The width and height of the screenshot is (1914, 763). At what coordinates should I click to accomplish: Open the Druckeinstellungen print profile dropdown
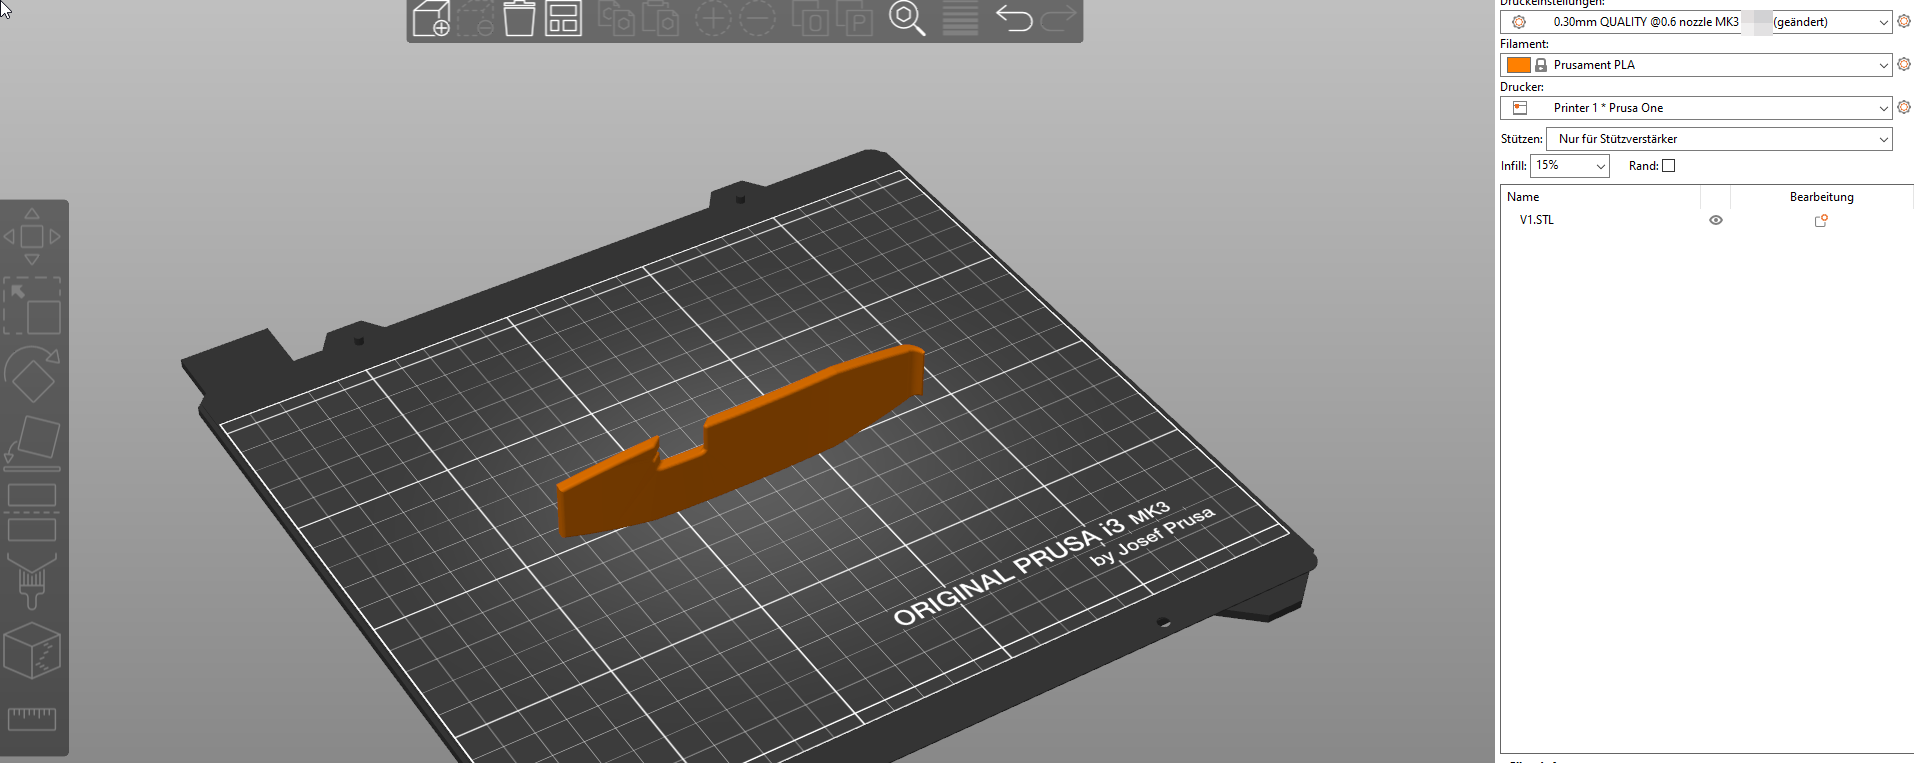(1696, 22)
